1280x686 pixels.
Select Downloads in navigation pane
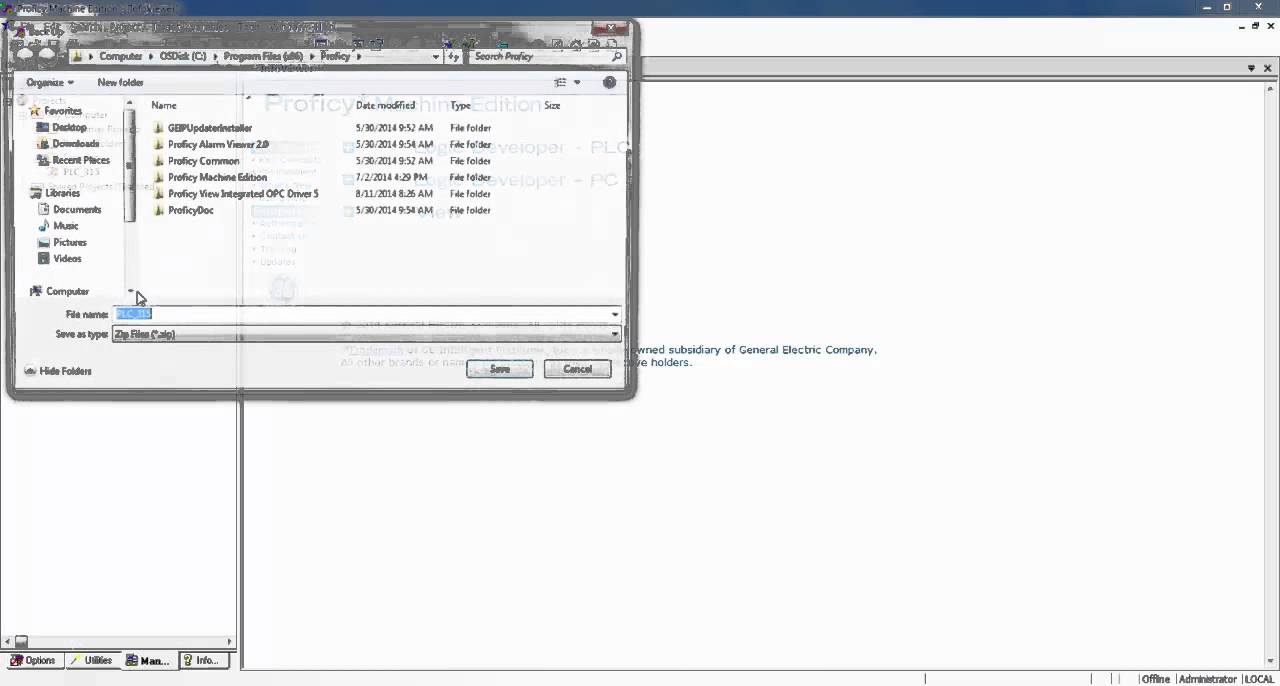click(75, 144)
